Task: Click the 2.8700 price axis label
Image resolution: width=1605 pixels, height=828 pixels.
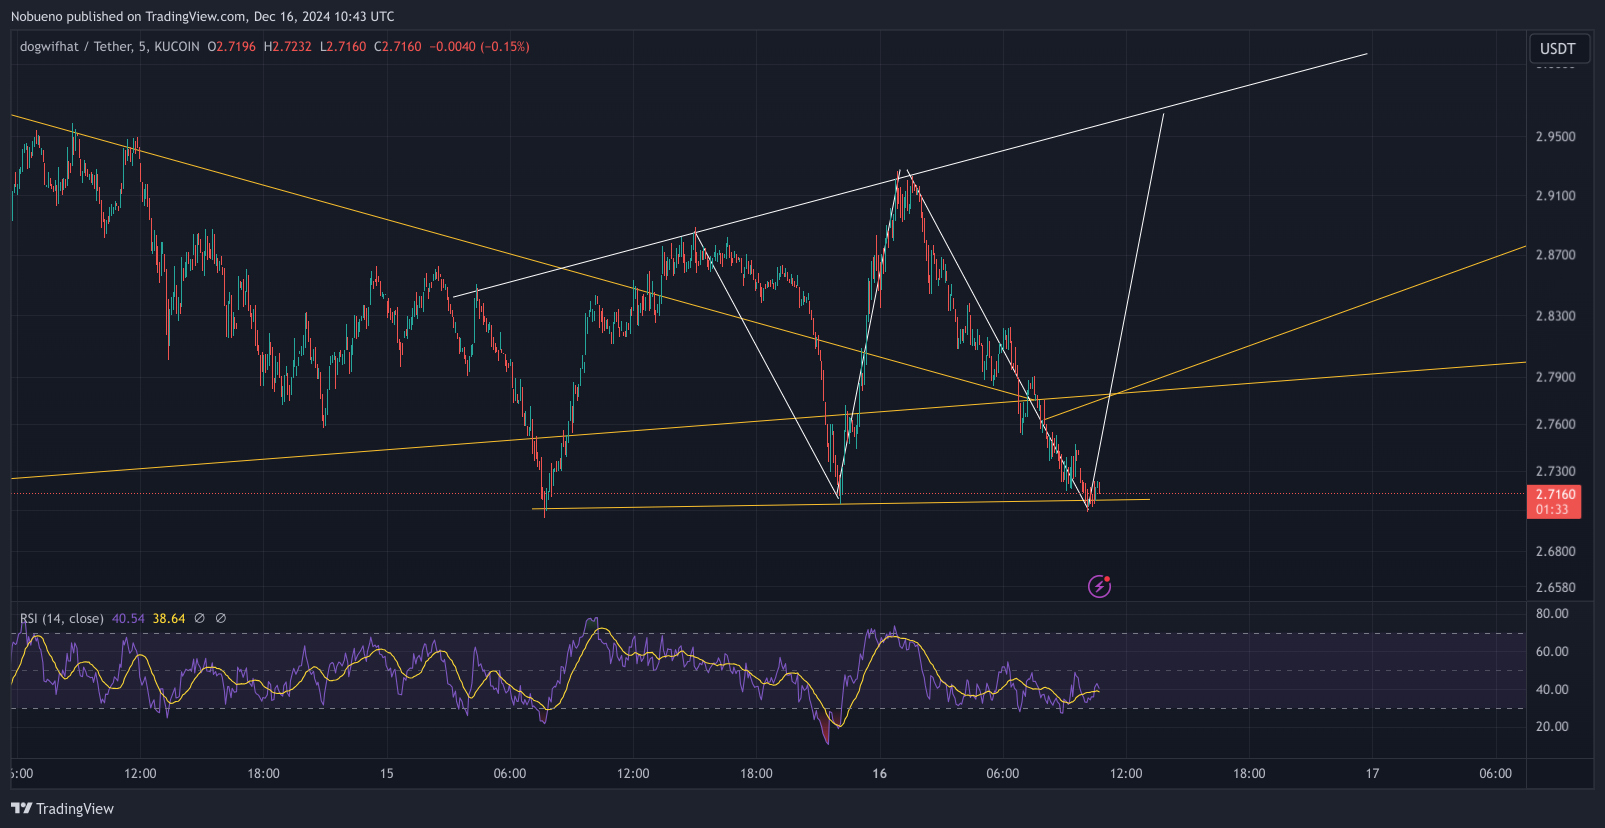Action: [x=1555, y=254]
